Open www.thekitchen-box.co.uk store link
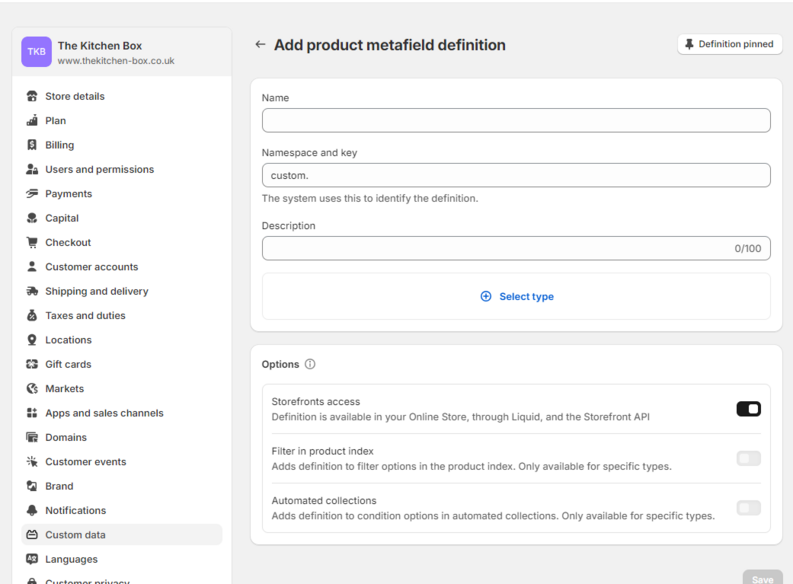Screen dimensions: 793x584 (116, 61)
